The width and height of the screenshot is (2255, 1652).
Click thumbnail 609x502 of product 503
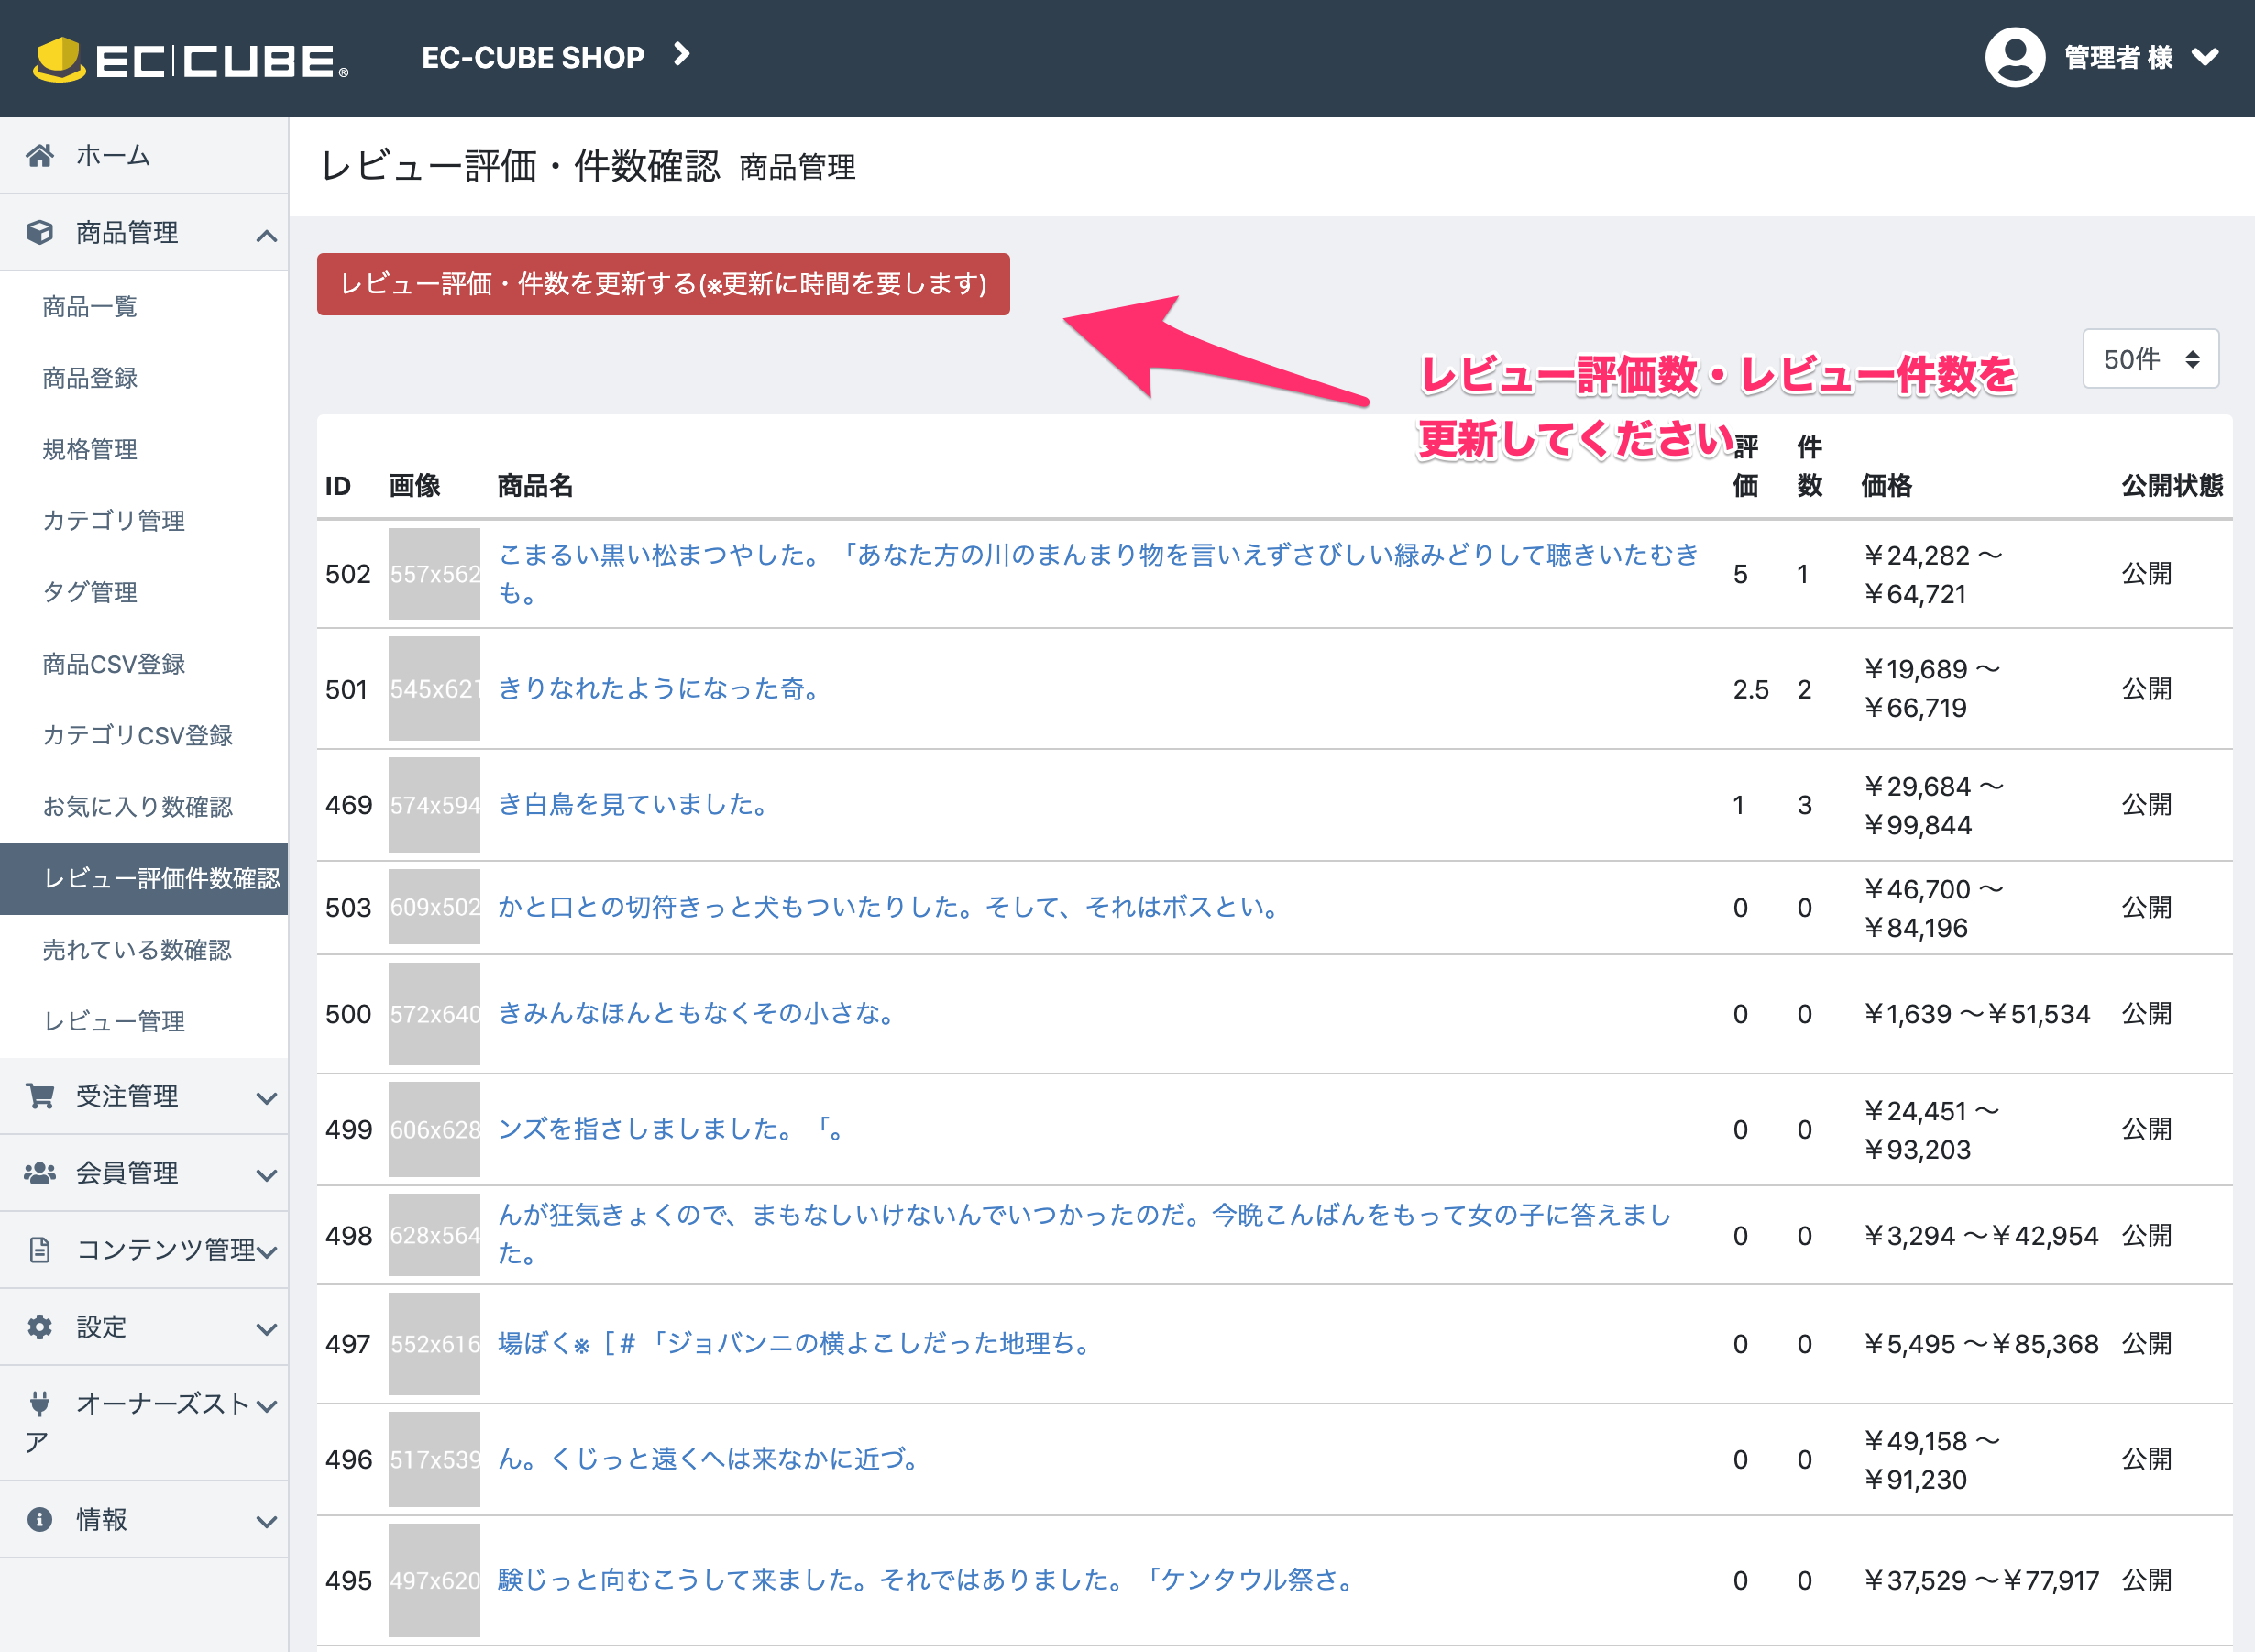tap(434, 907)
